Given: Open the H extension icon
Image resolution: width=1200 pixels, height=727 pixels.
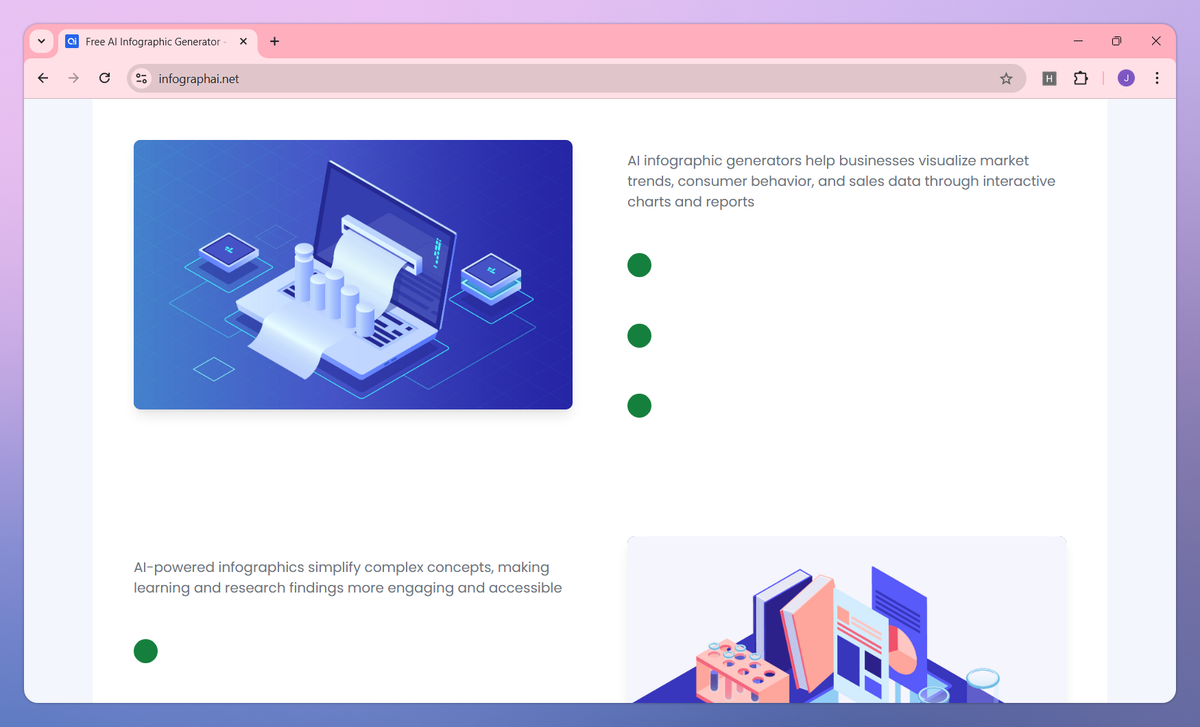Looking at the screenshot, I should 1049,78.
